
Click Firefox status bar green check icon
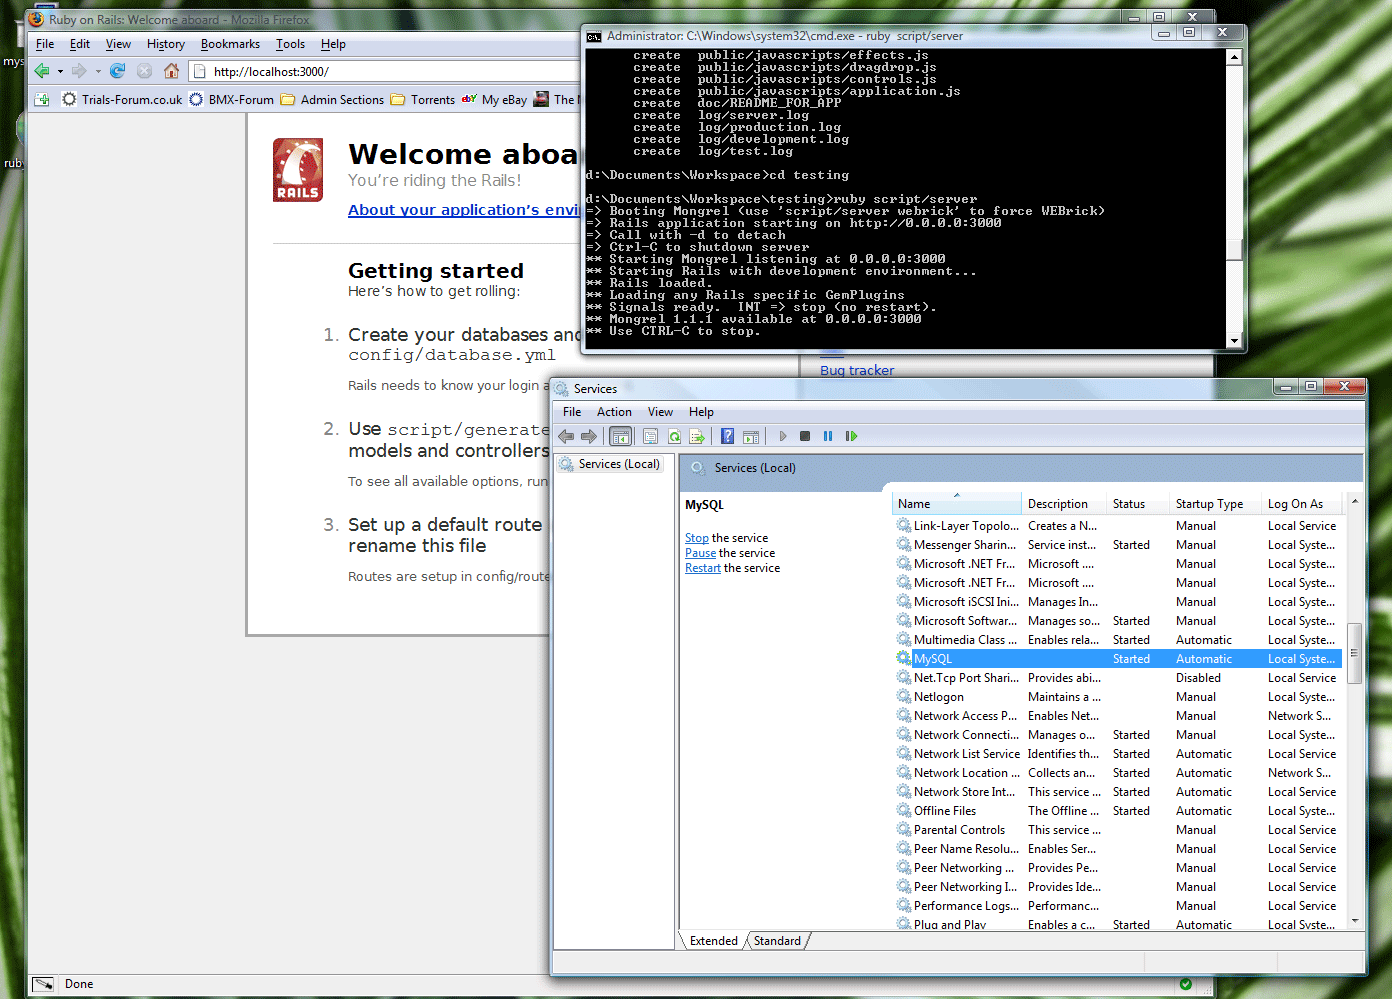click(1185, 984)
